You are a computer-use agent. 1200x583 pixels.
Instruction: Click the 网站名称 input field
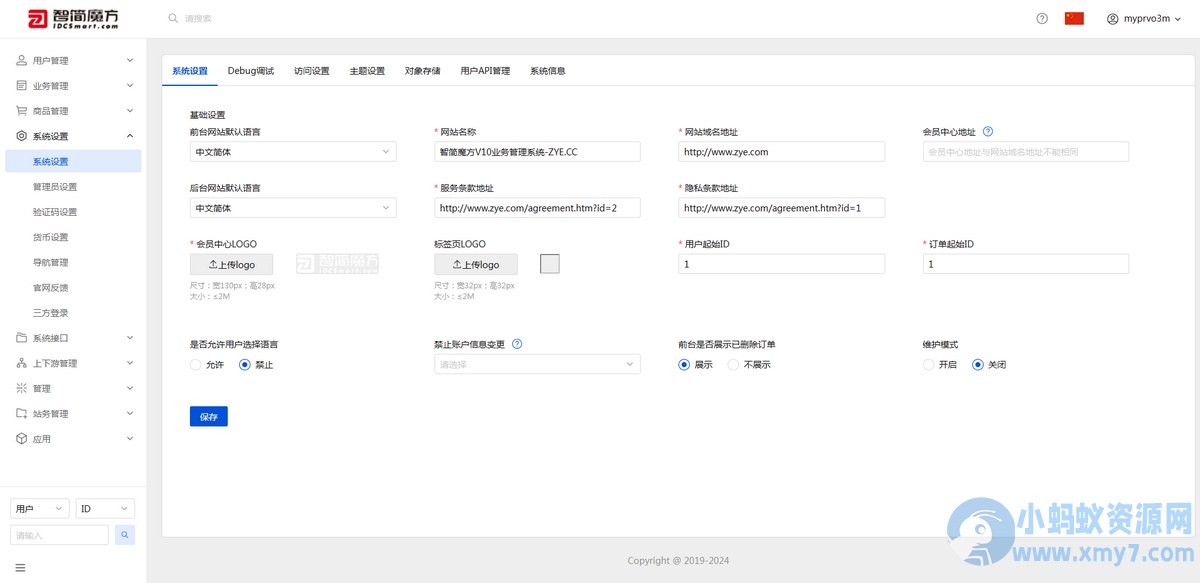[537, 152]
